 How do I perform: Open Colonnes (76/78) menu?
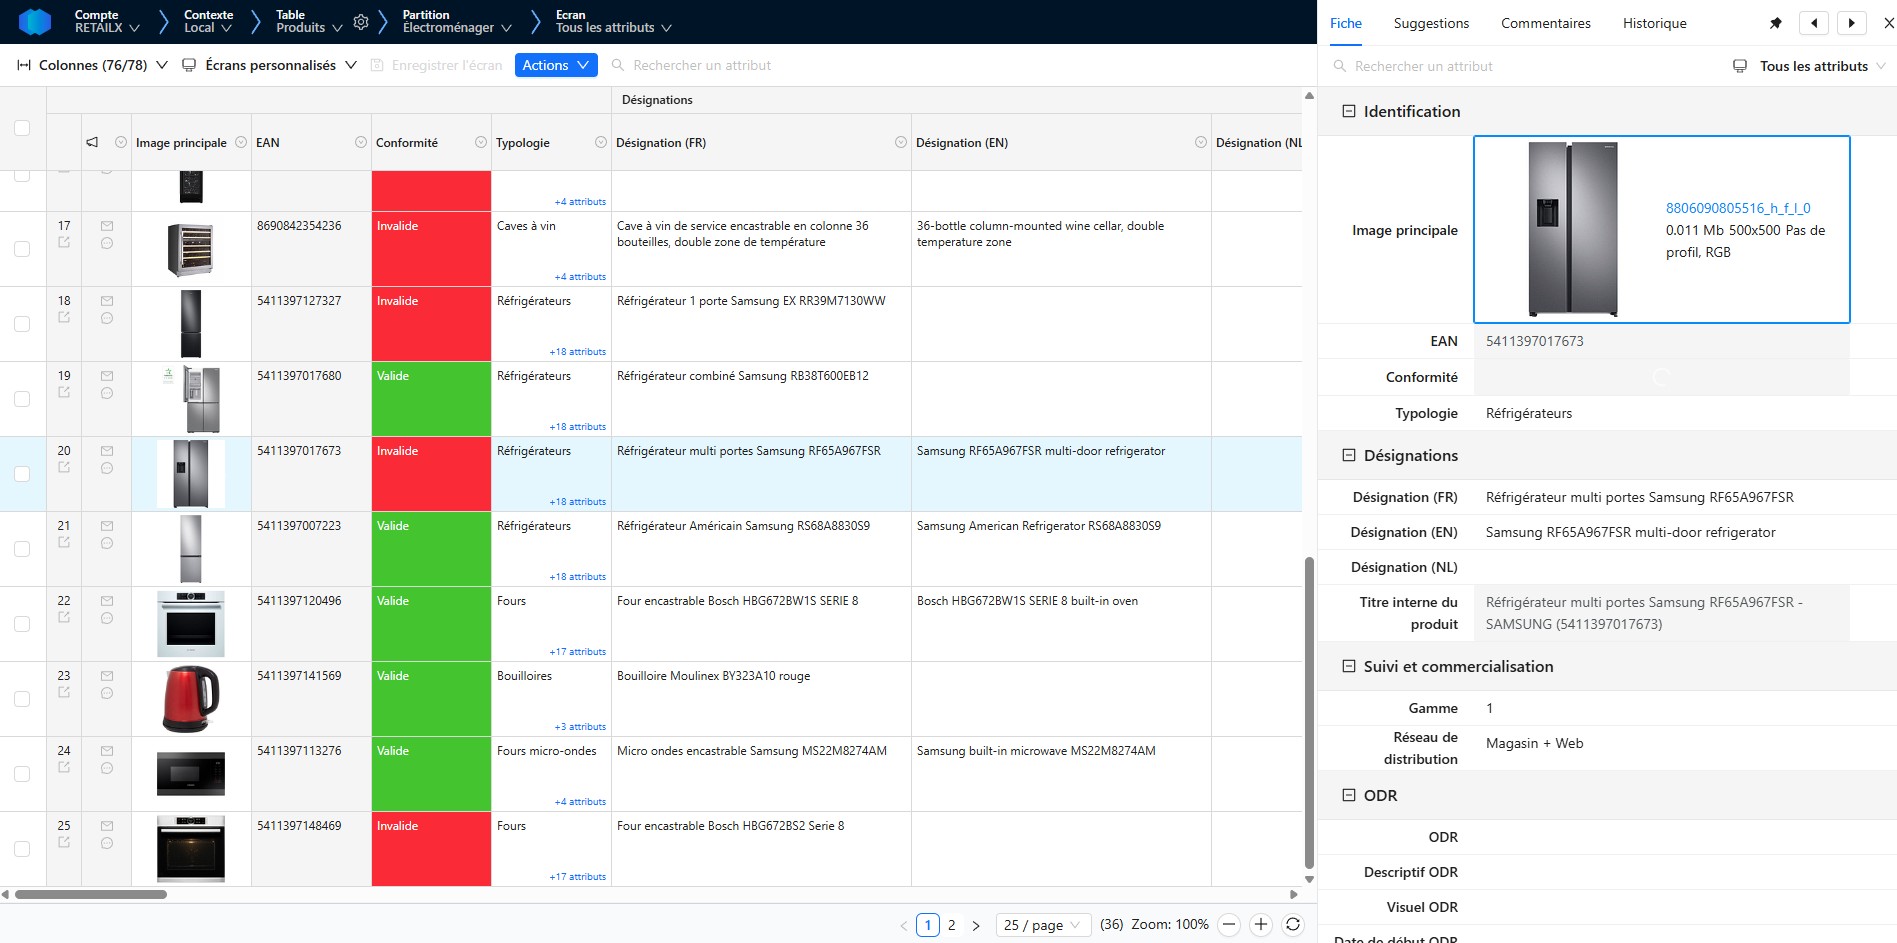coord(92,65)
